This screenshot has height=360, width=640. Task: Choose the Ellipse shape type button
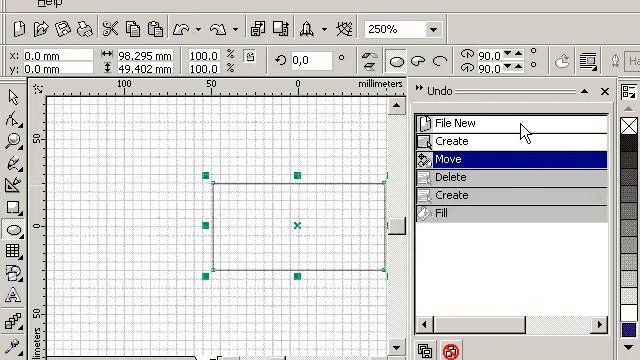coord(396,62)
